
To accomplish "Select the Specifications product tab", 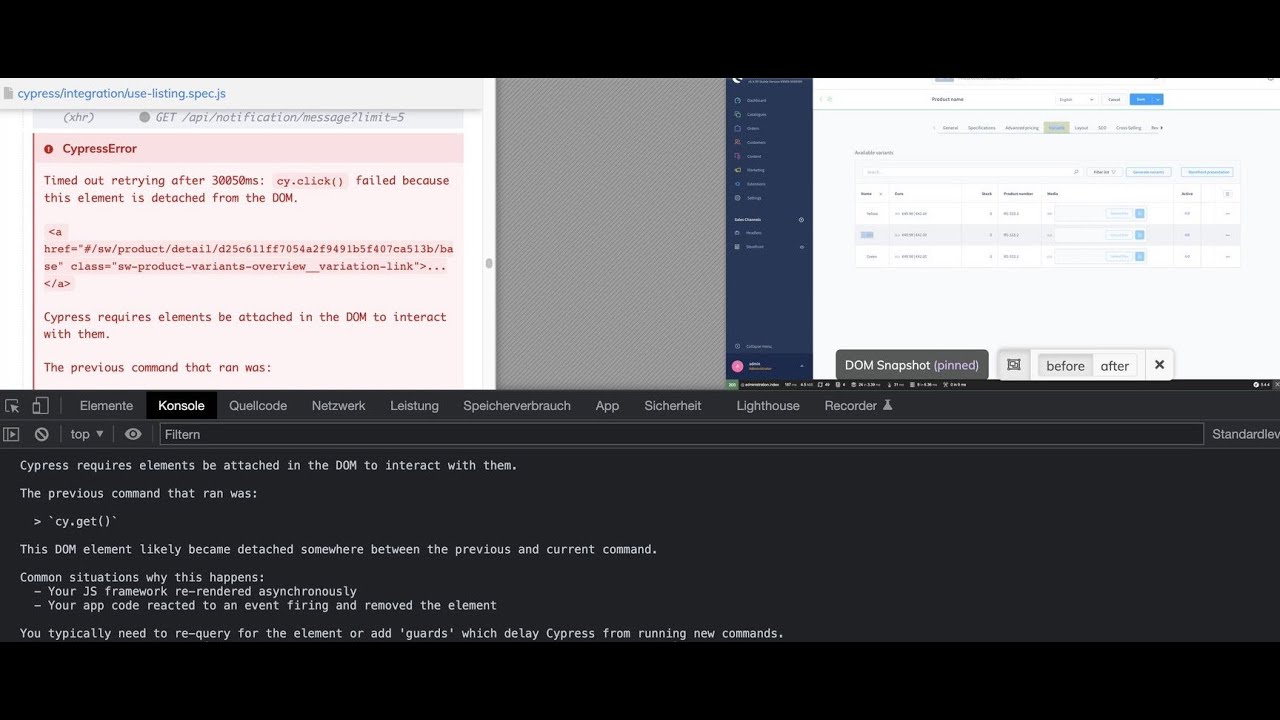I will click(981, 128).
